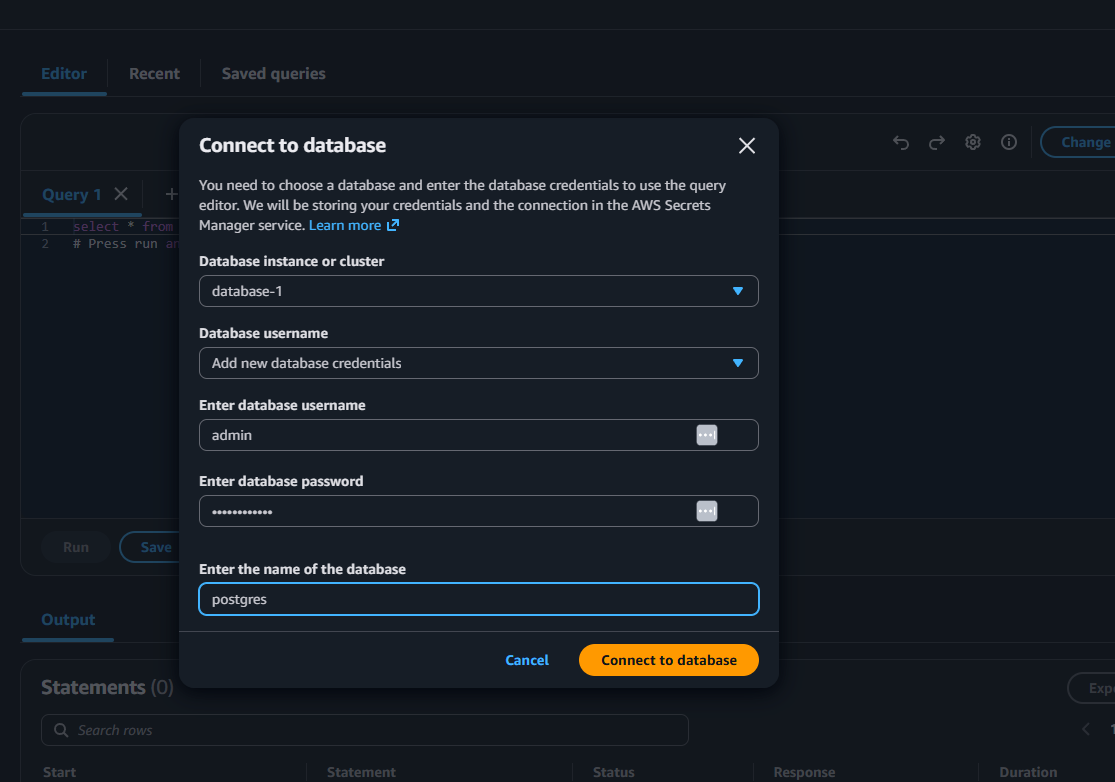
Task: Click line 1 of the query editor
Action: click(x=123, y=227)
